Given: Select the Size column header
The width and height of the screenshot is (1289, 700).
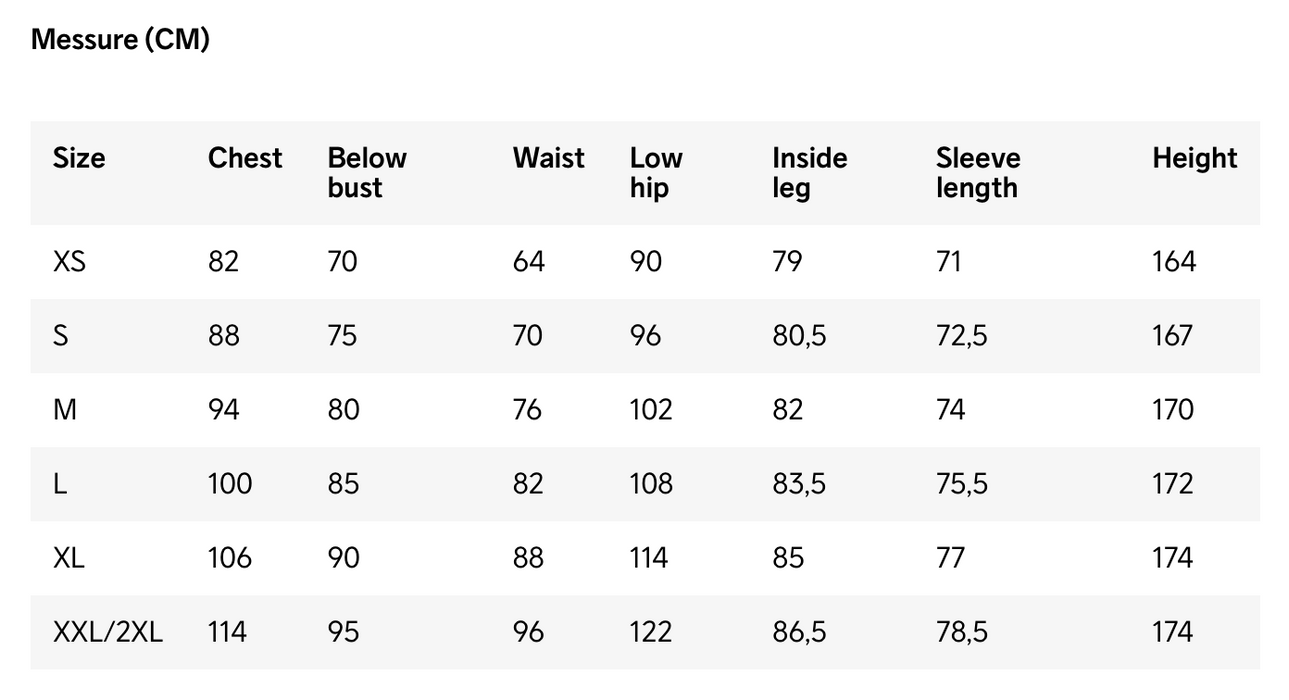Looking at the screenshot, I should click(78, 158).
